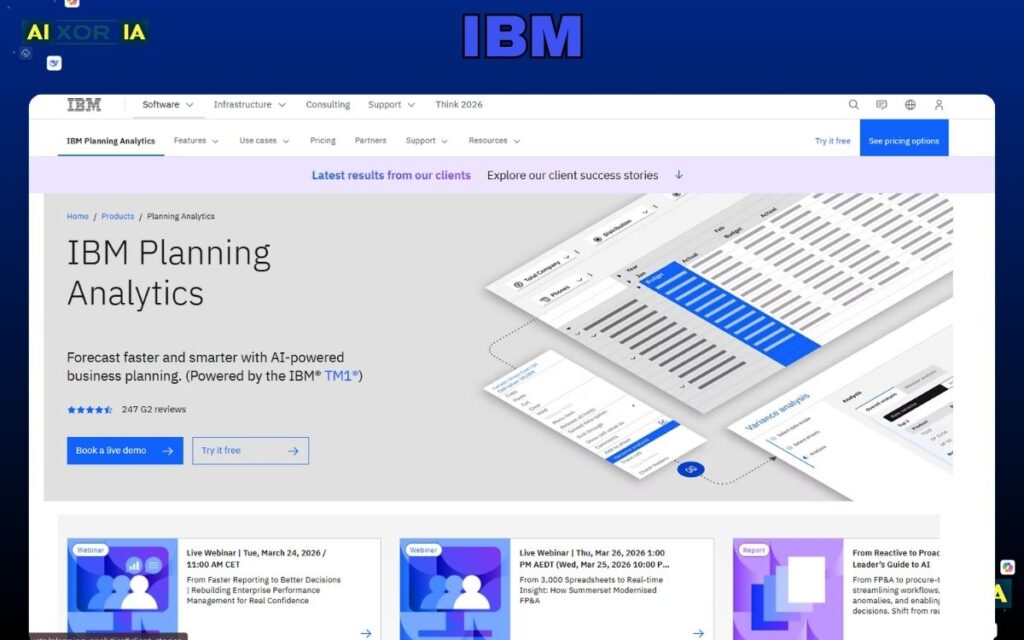Screen dimensions: 1024x640
Task: Click the Report badge on the rightmost card
Action: [752, 549]
